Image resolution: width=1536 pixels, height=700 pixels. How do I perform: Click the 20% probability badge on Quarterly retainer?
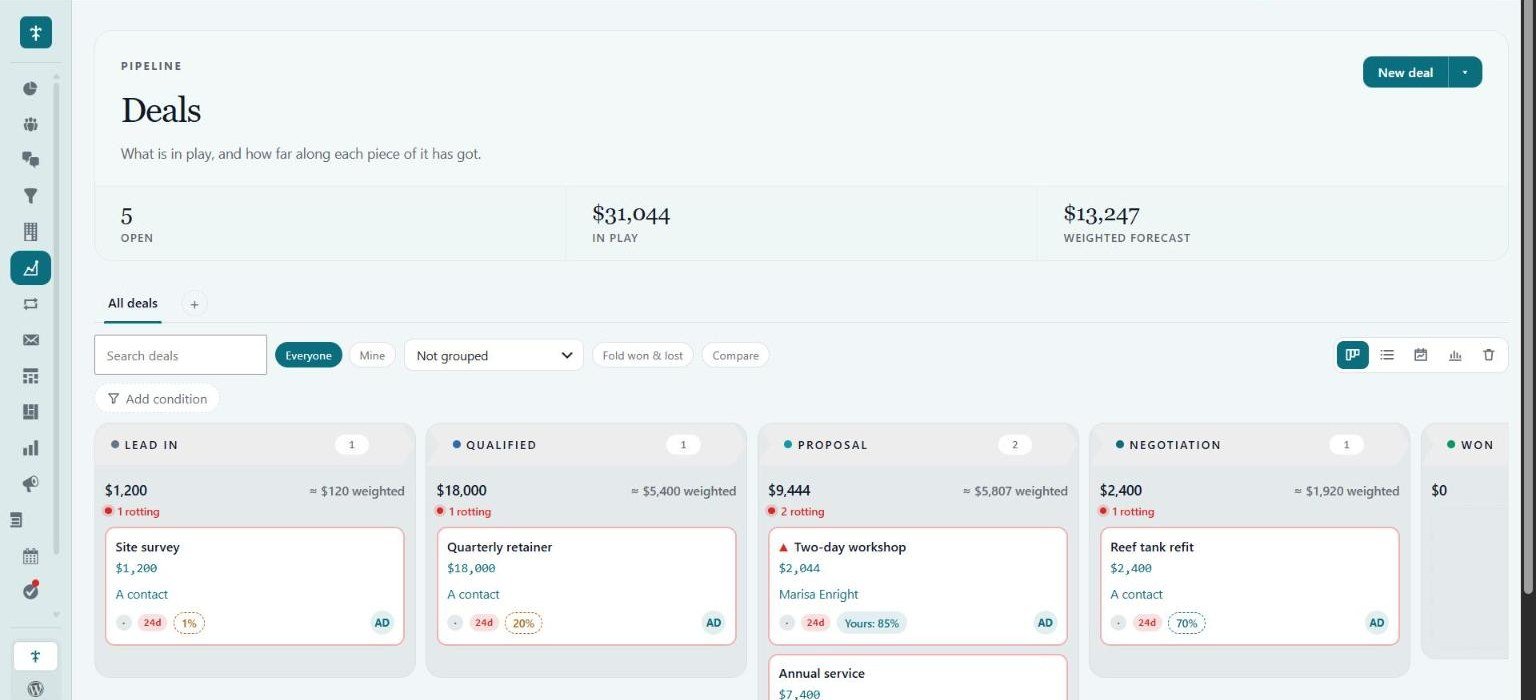[x=523, y=623]
